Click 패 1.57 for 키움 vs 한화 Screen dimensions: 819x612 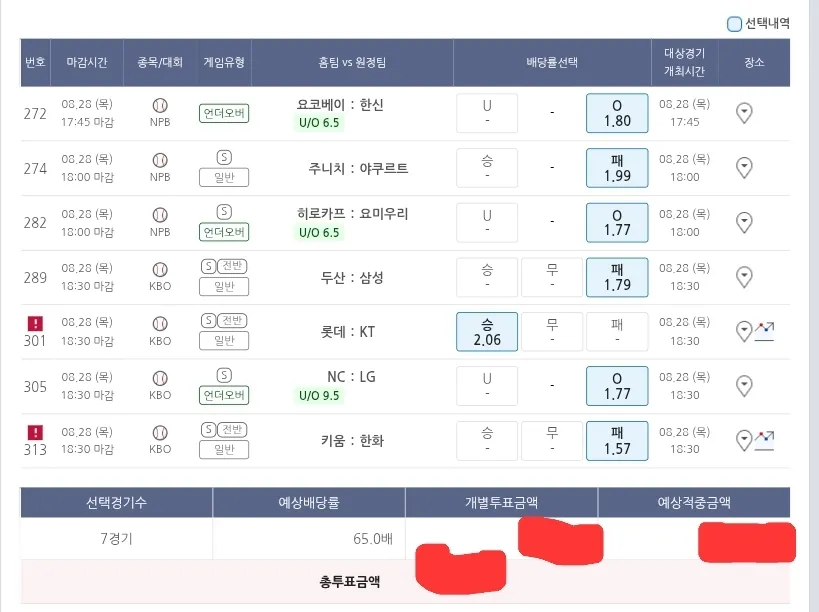617,441
